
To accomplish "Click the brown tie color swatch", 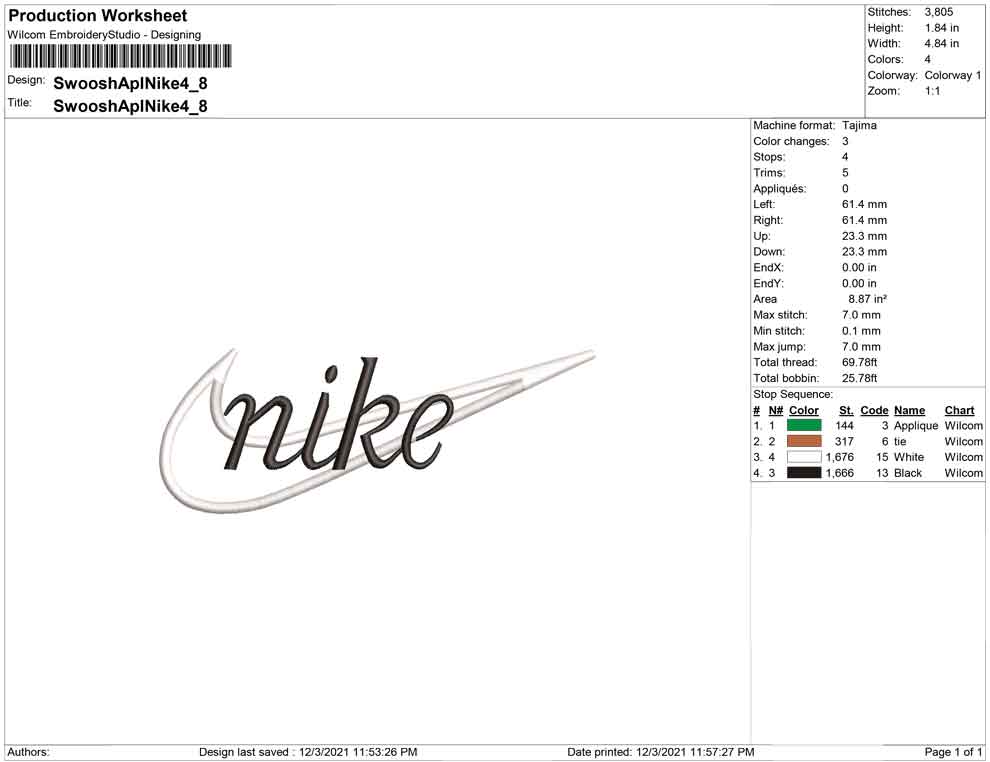I will click(804, 441).
